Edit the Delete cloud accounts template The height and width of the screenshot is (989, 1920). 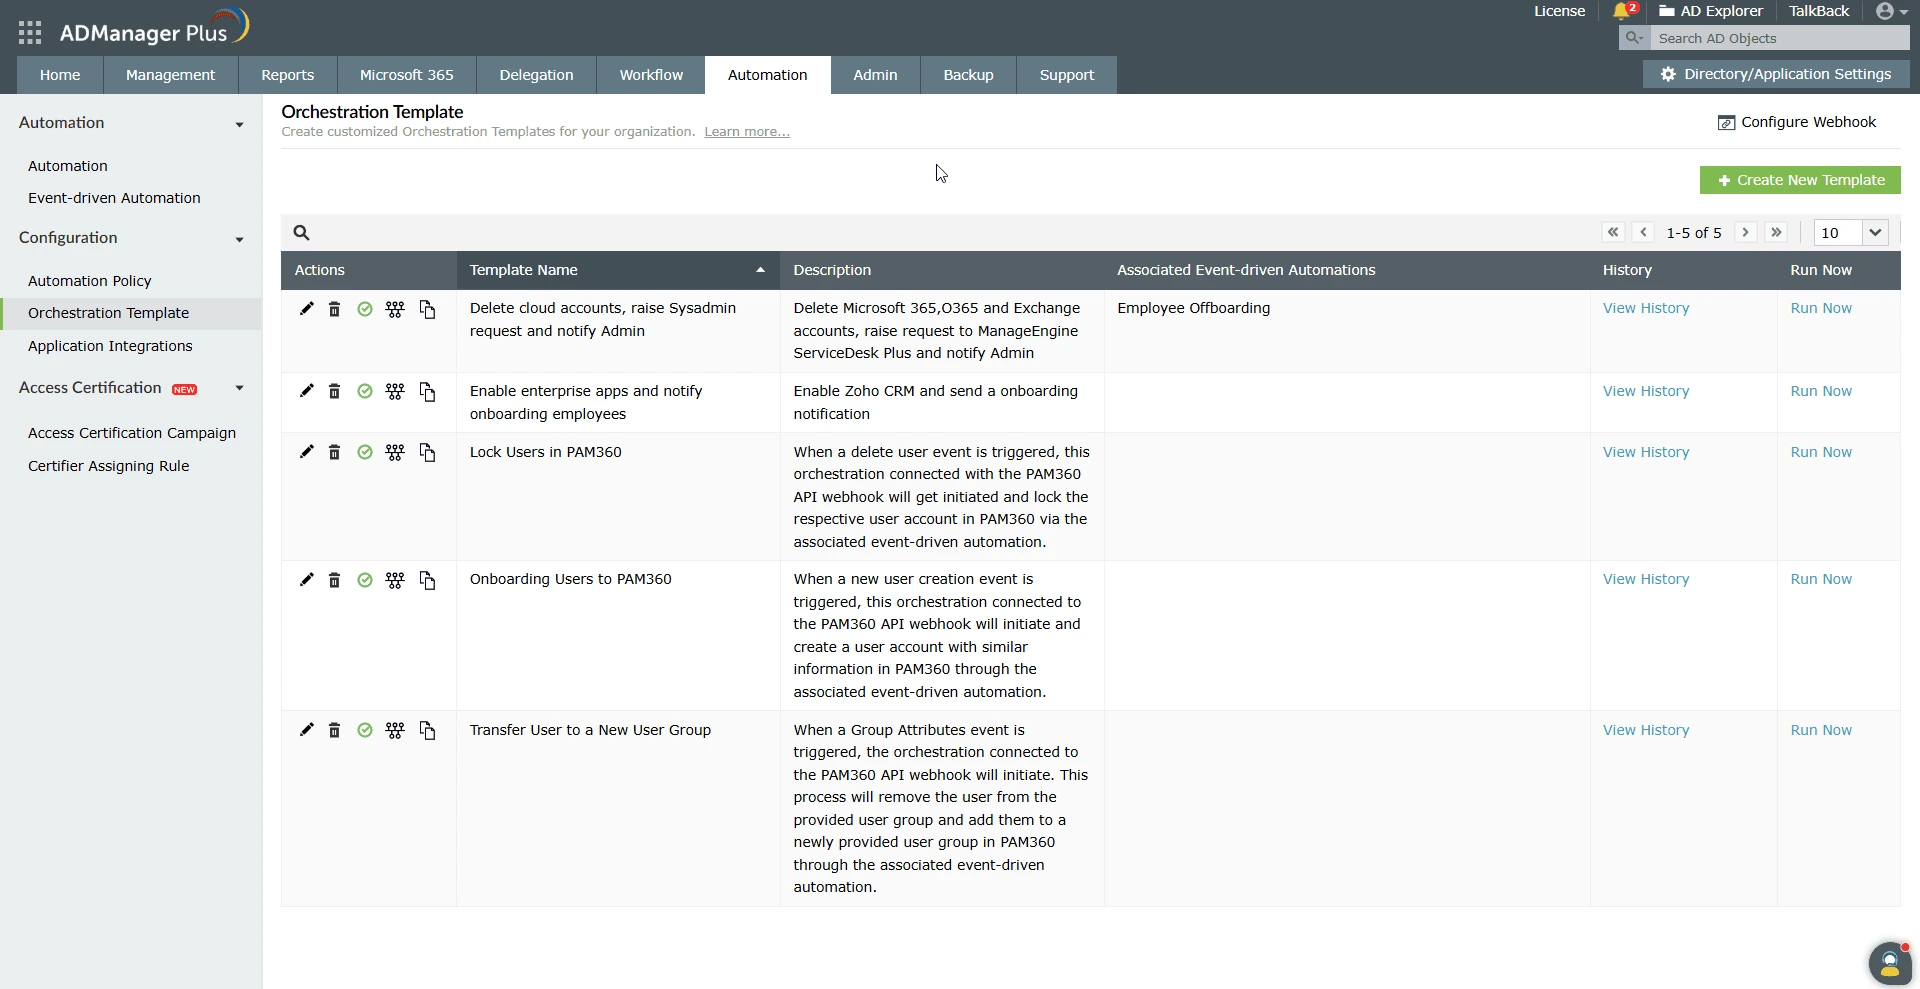point(305,309)
